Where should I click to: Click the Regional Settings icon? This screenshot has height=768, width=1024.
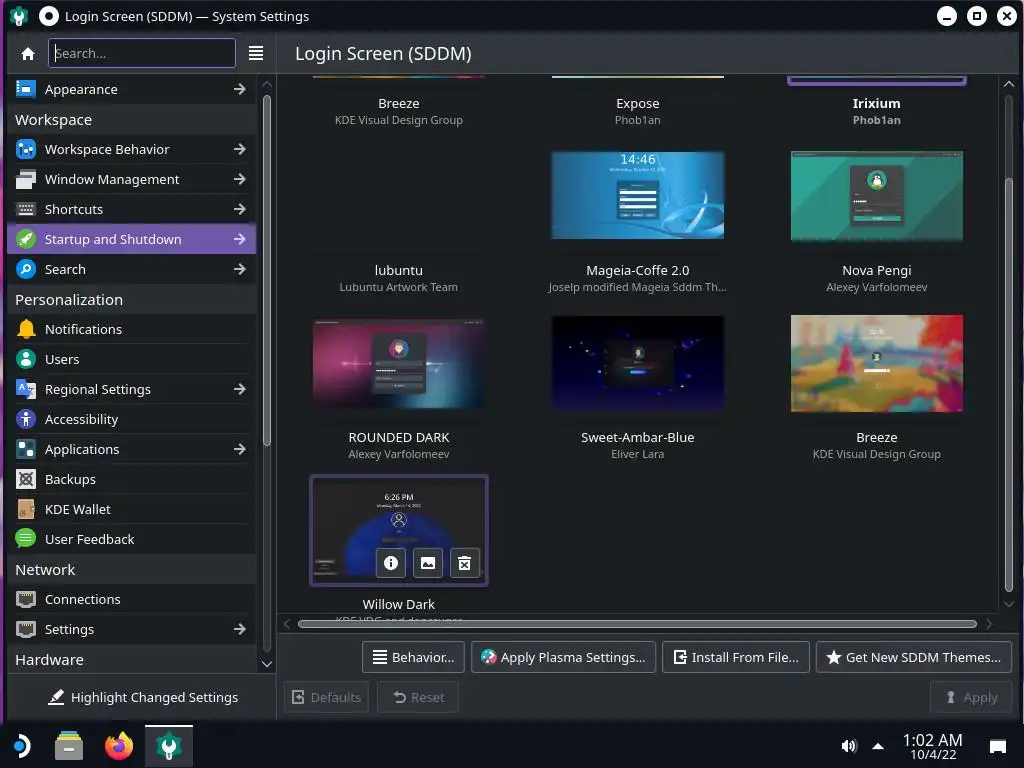point(25,389)
